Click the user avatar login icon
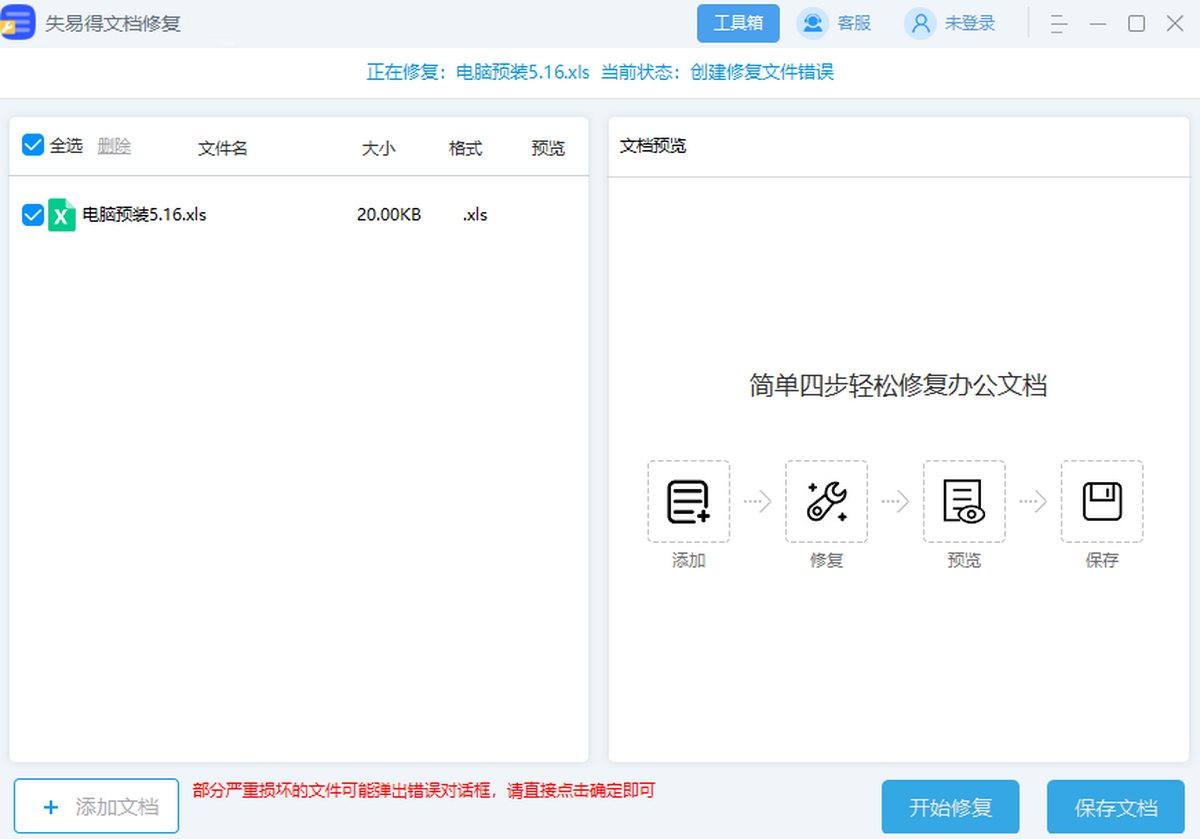The image size is (1200, 839). pyautogui.click(x=920, y=23)
